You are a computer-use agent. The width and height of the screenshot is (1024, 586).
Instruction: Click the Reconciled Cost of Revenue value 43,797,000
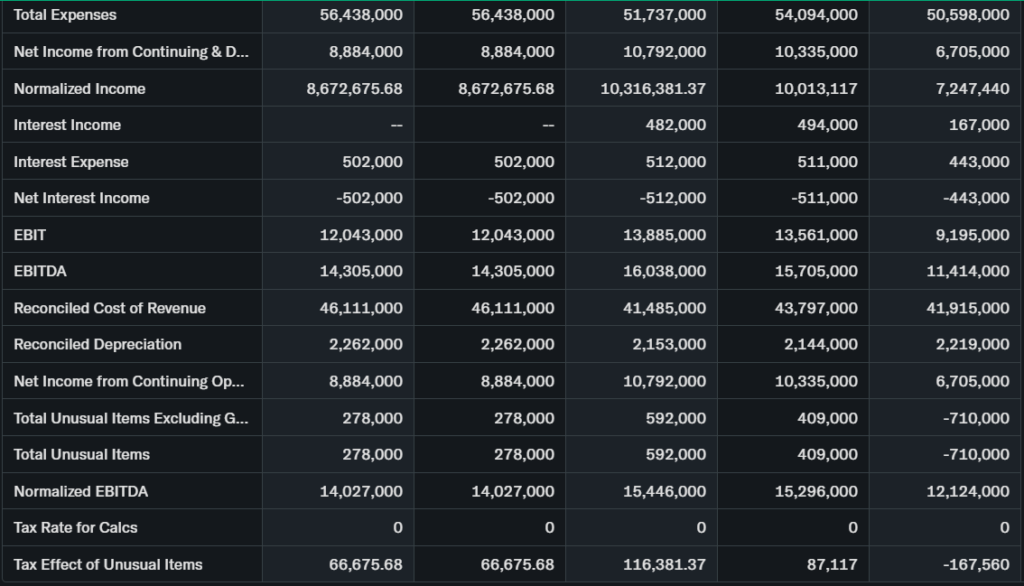click(x=816, y=308)
